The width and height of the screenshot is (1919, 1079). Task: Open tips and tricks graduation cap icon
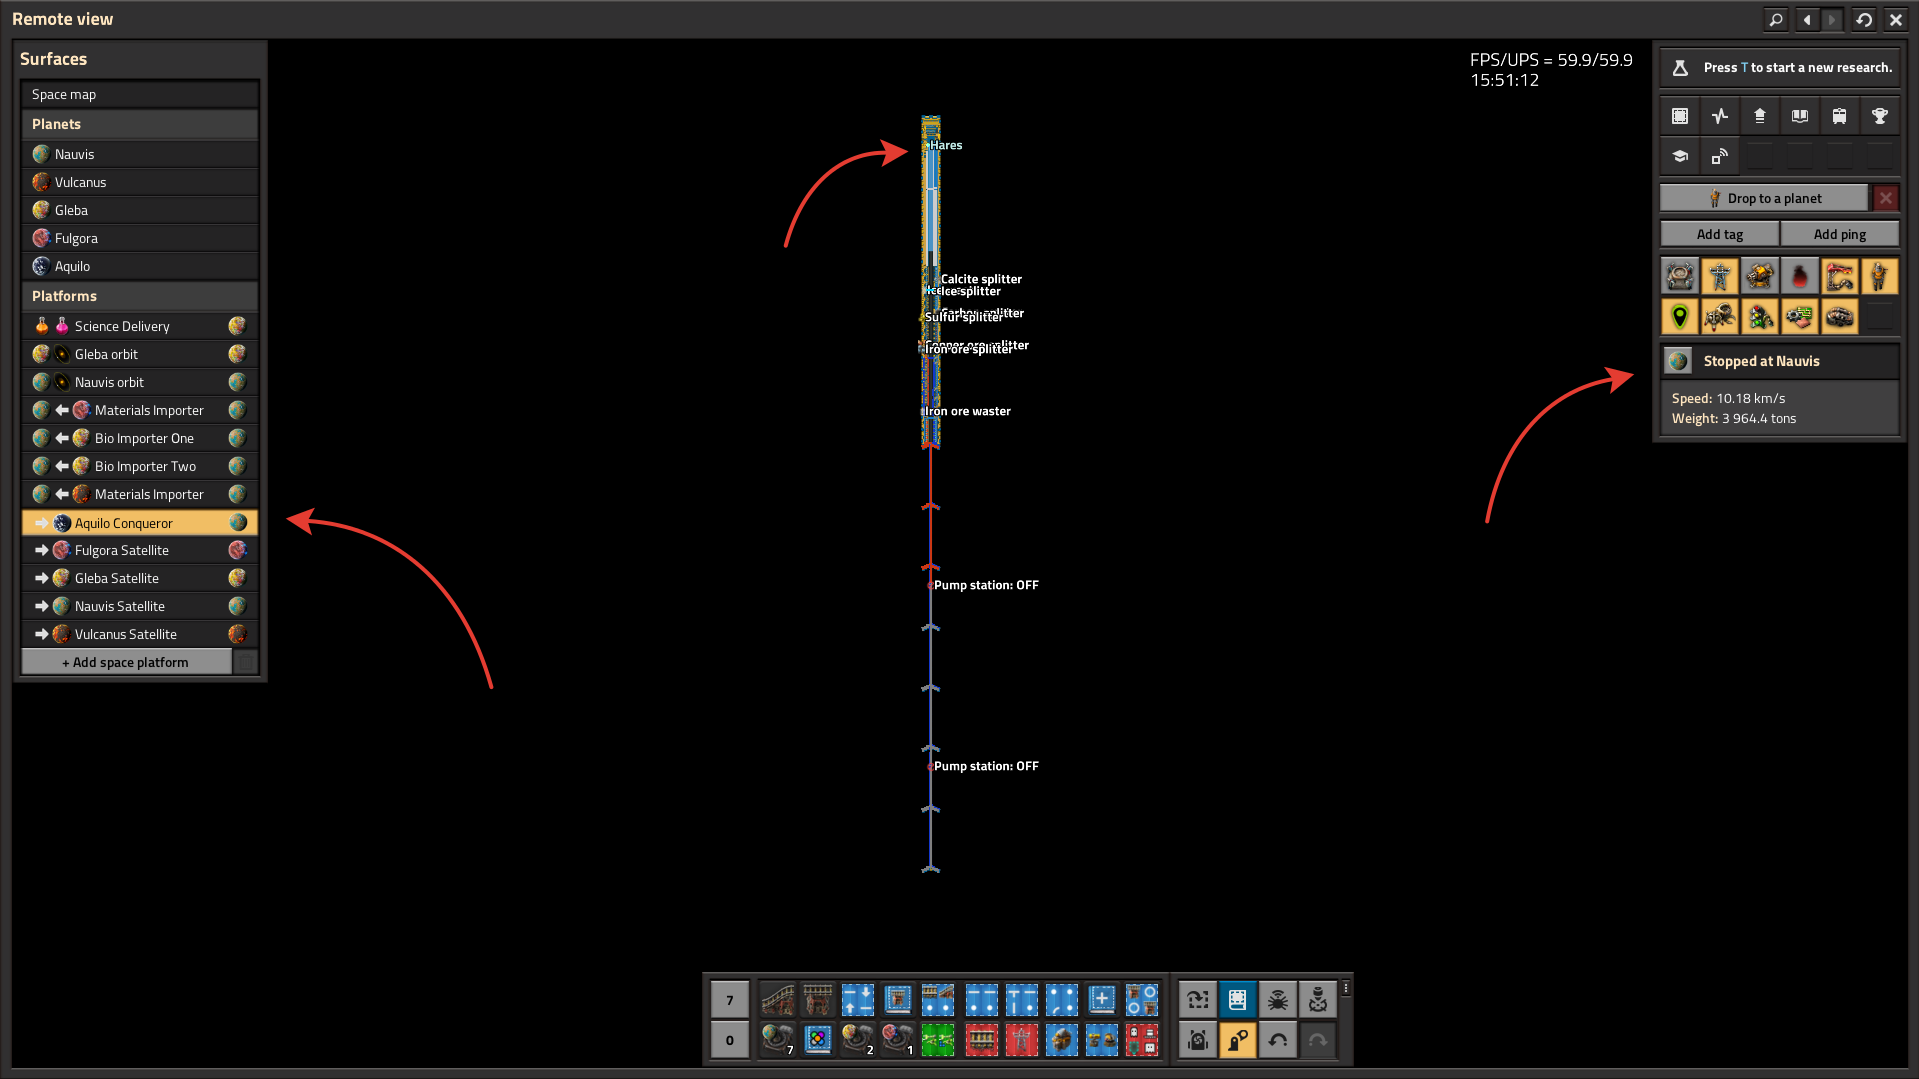1680,156
